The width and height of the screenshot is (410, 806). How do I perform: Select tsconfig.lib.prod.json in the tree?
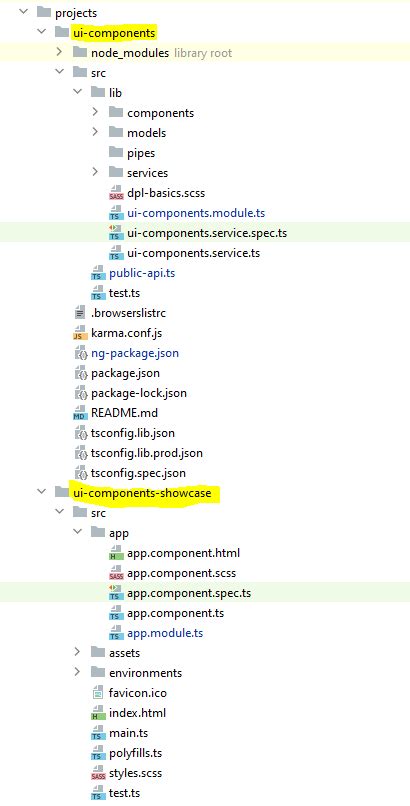147,453
